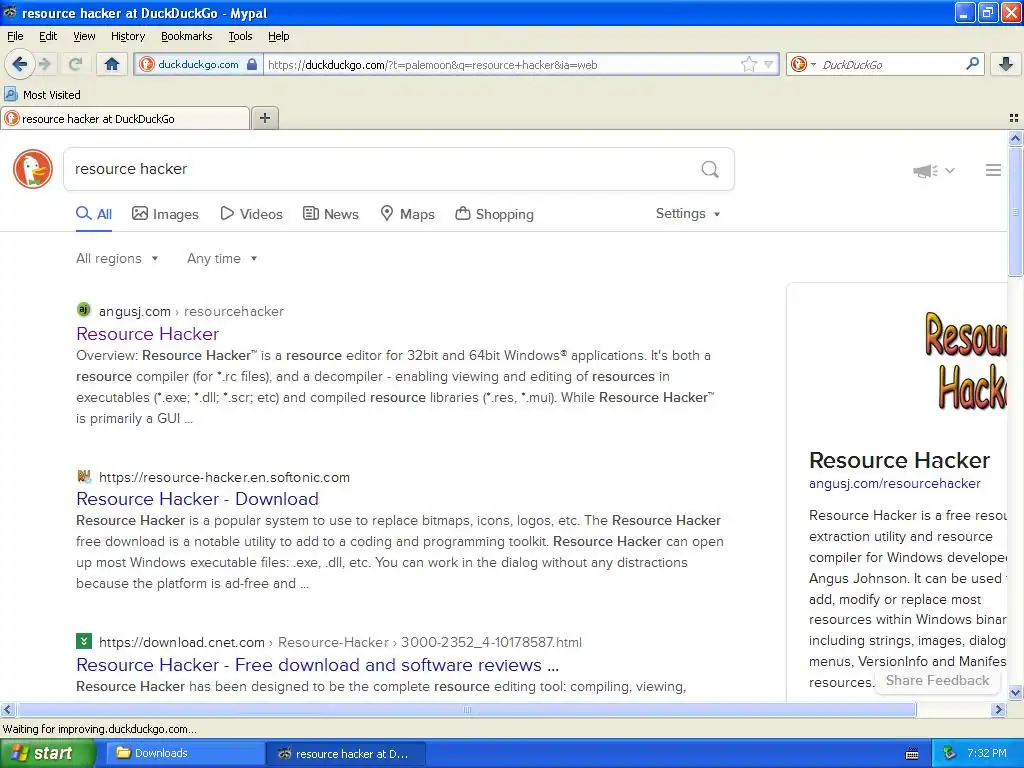
Task: Switch to Downloads taskbar window
Action: (x=185, y=753)
